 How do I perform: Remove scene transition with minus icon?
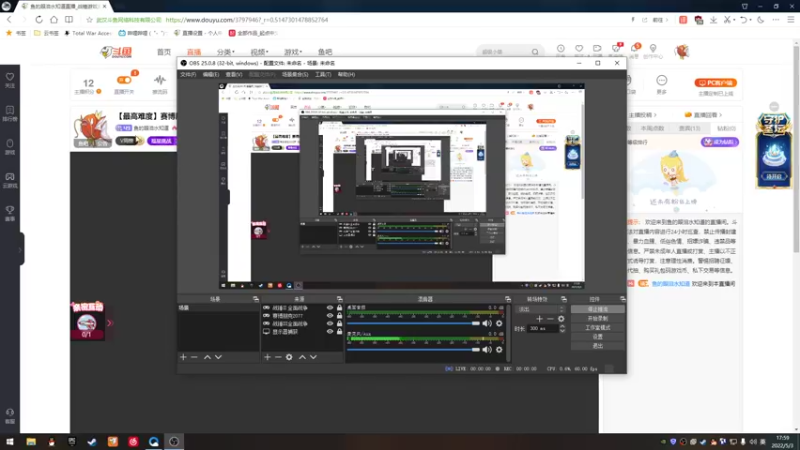[x=550, y=319]
